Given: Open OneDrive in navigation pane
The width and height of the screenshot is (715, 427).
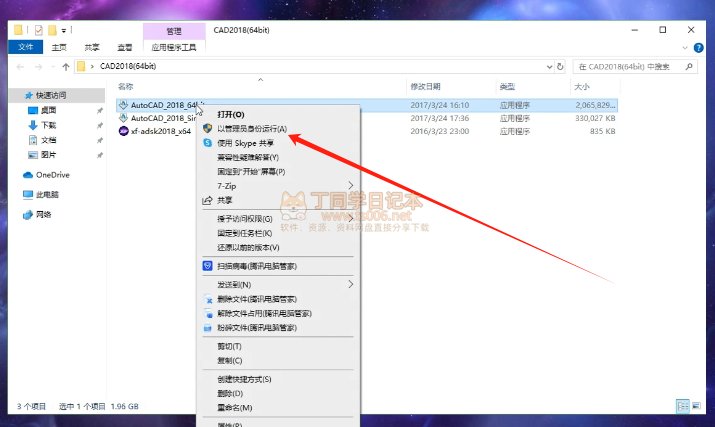Looking at the screenshot, I should point(53,175).
